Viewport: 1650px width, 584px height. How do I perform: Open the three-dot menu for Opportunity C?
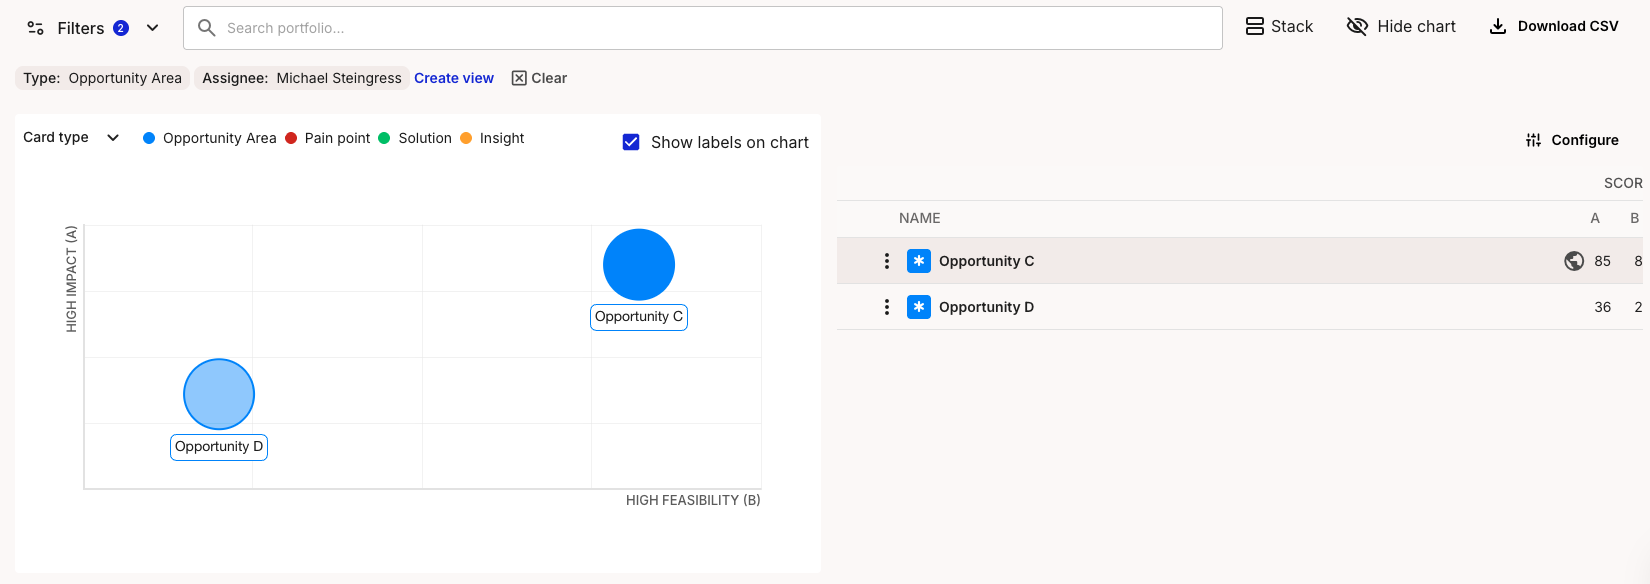click(x=887, y=261)
